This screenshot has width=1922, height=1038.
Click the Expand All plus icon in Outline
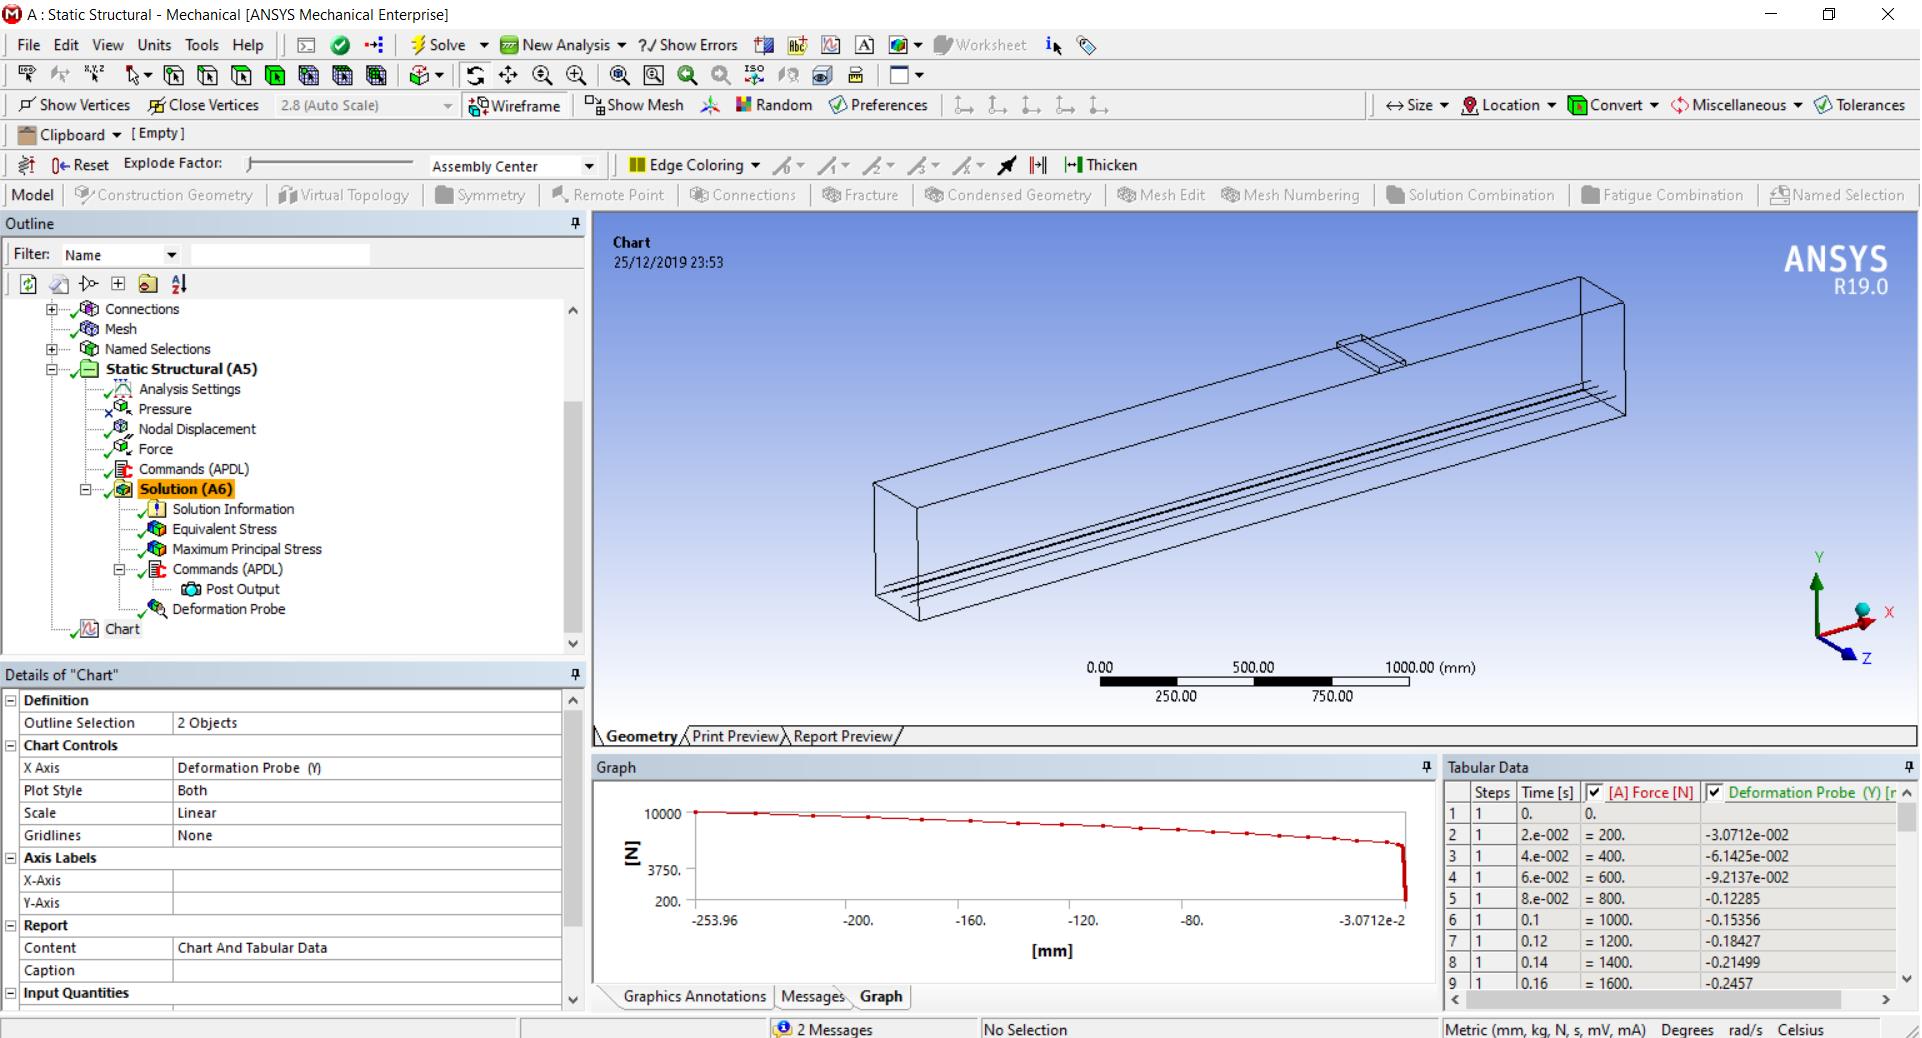pos(118,284)
